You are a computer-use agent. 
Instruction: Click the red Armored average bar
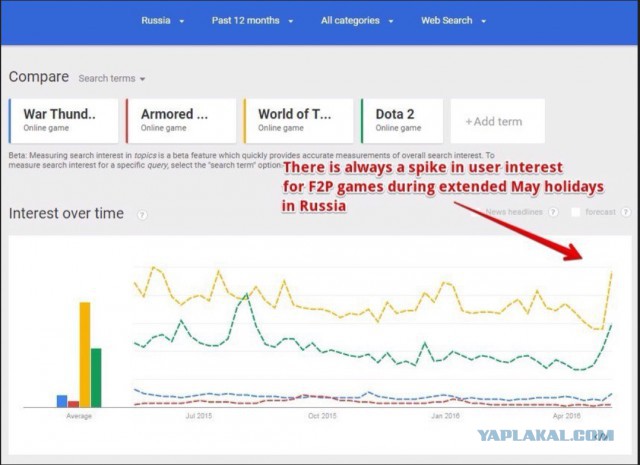point(73,404)
